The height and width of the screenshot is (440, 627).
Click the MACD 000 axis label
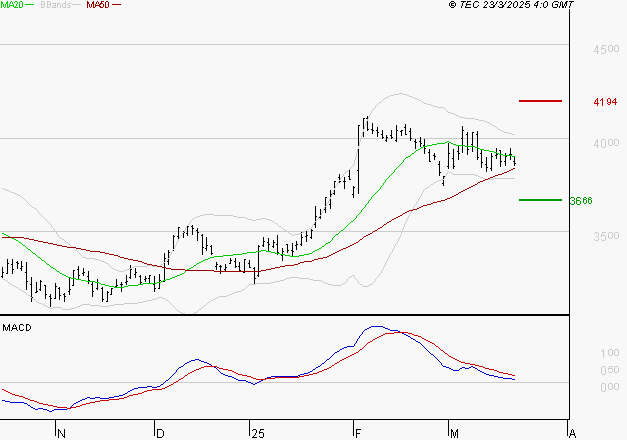[610, 387]
